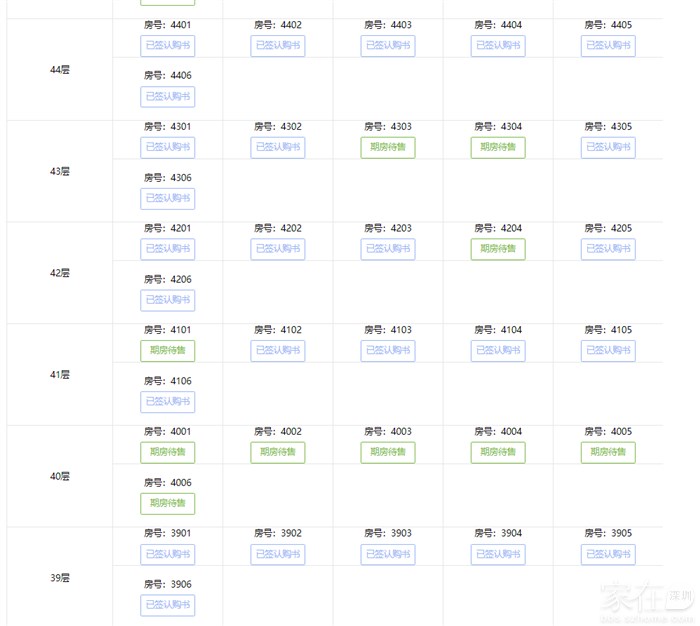Select the 已签认购书 button under room 4406
Image resolution: width=700 pixels, height=626 pixels.
point(168,97)
